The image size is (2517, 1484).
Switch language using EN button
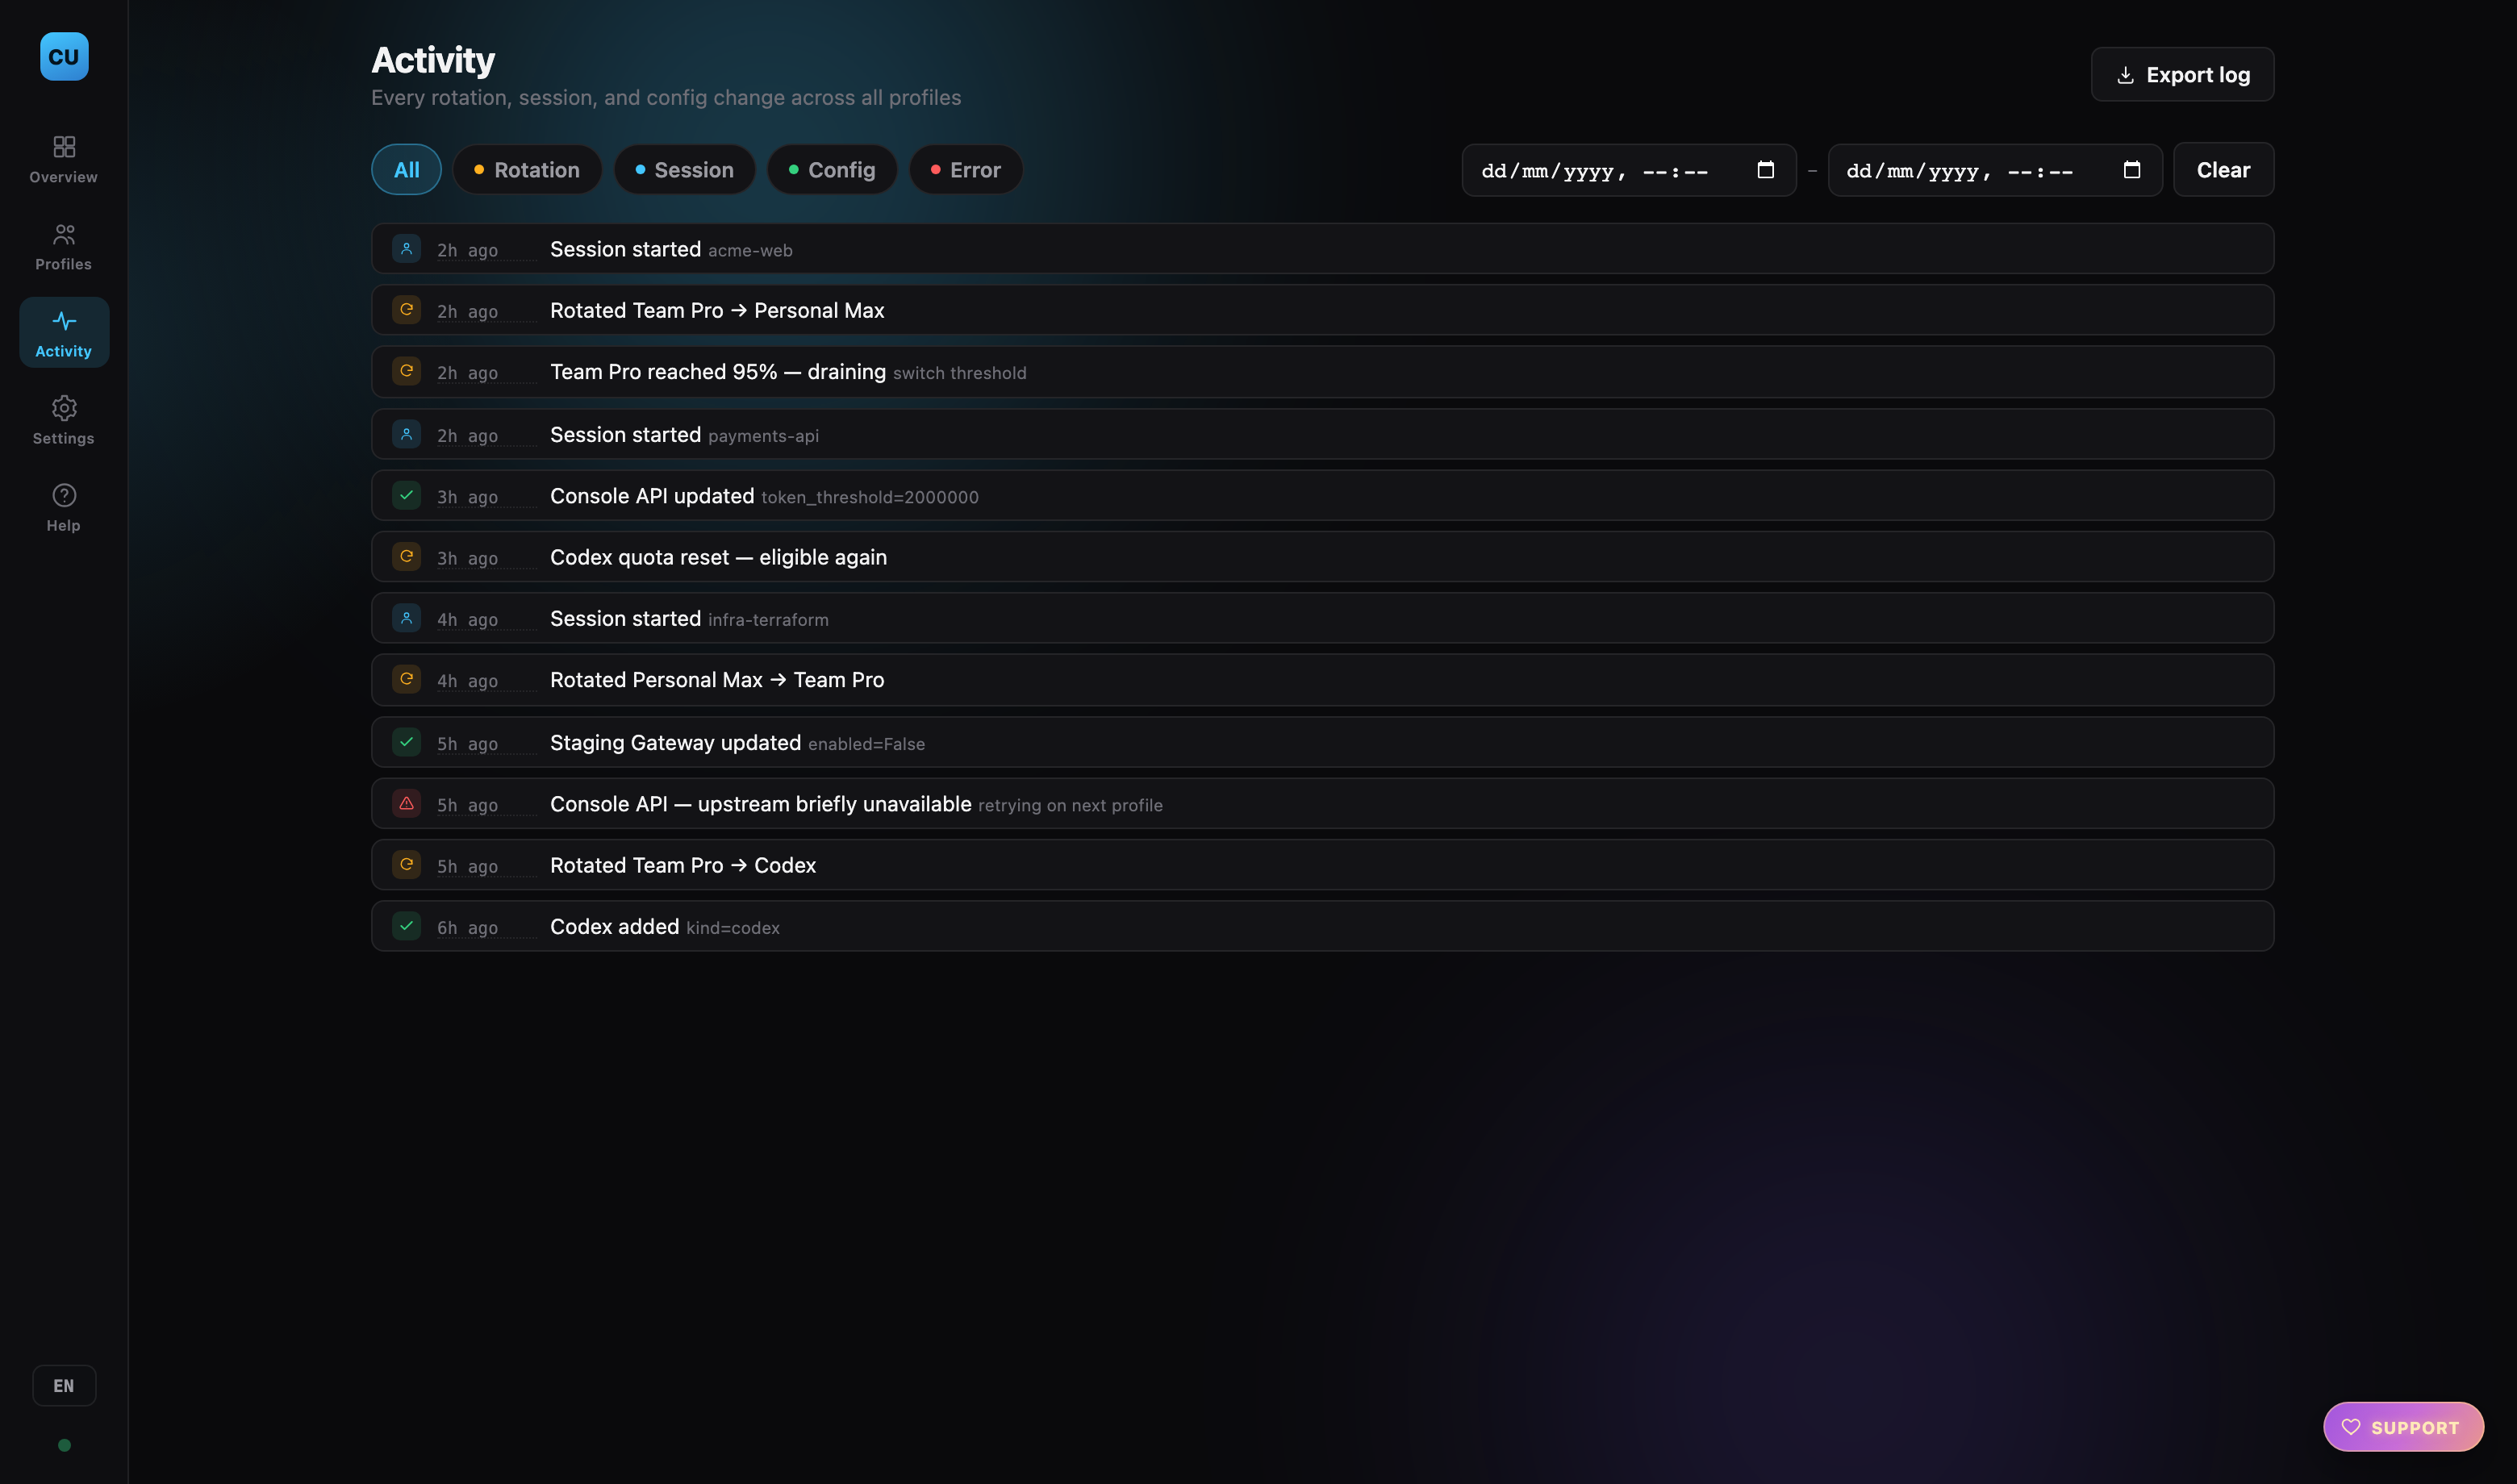pos(64,1385)
